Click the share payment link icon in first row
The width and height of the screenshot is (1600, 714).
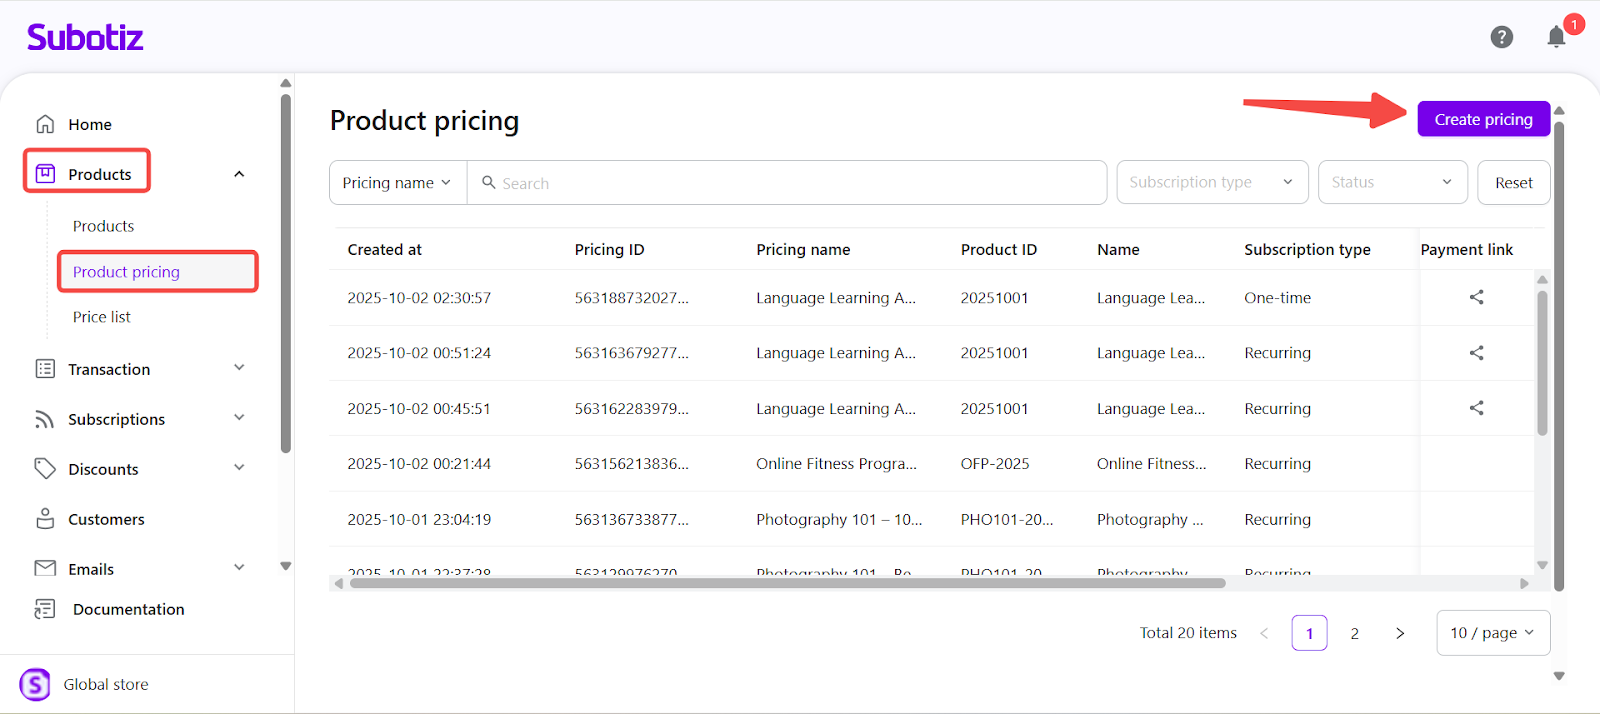click(1476, 297)
